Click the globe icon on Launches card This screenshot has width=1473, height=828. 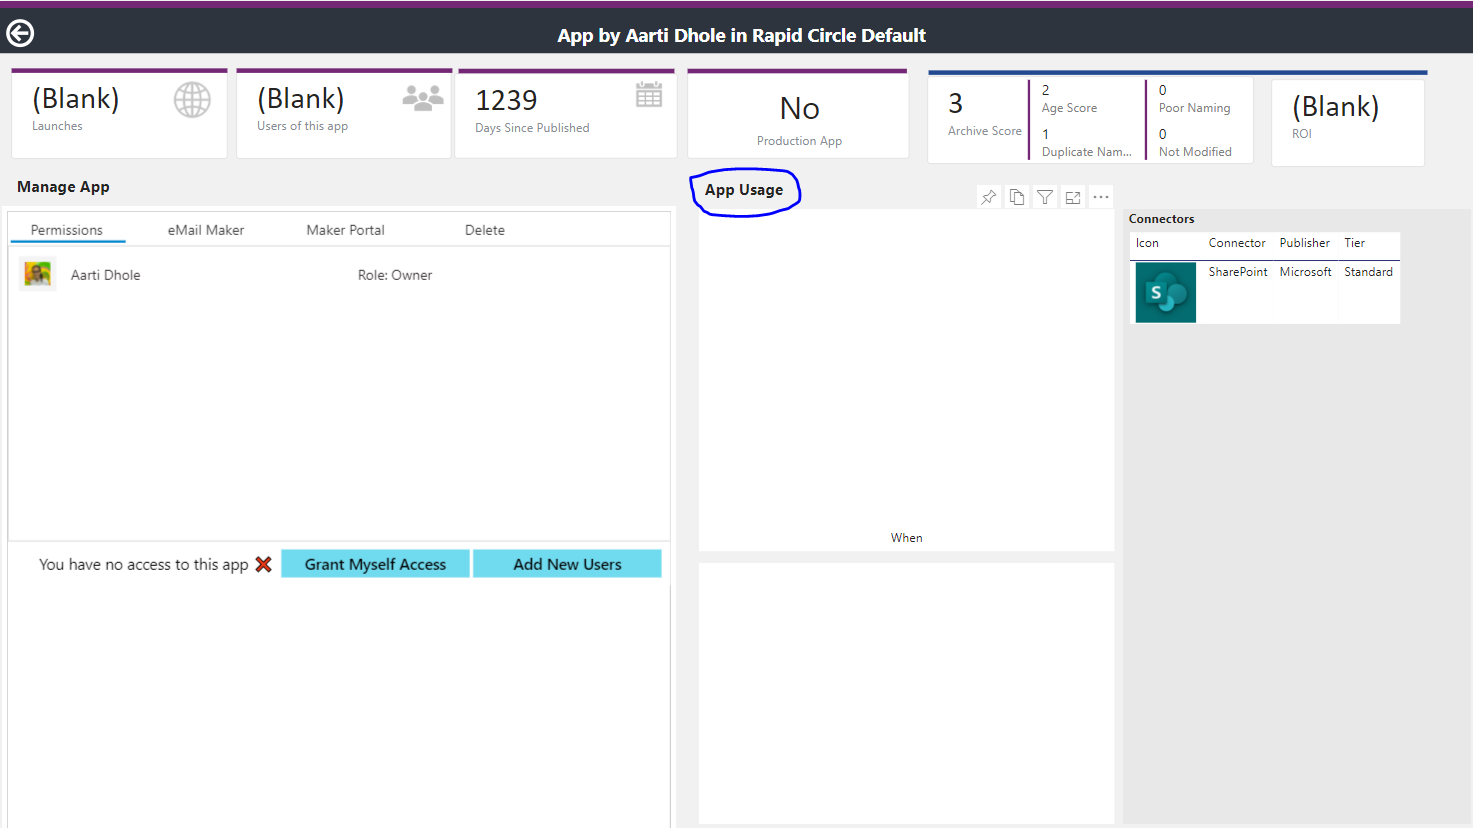pyautogui.click(x=192, y=99)
